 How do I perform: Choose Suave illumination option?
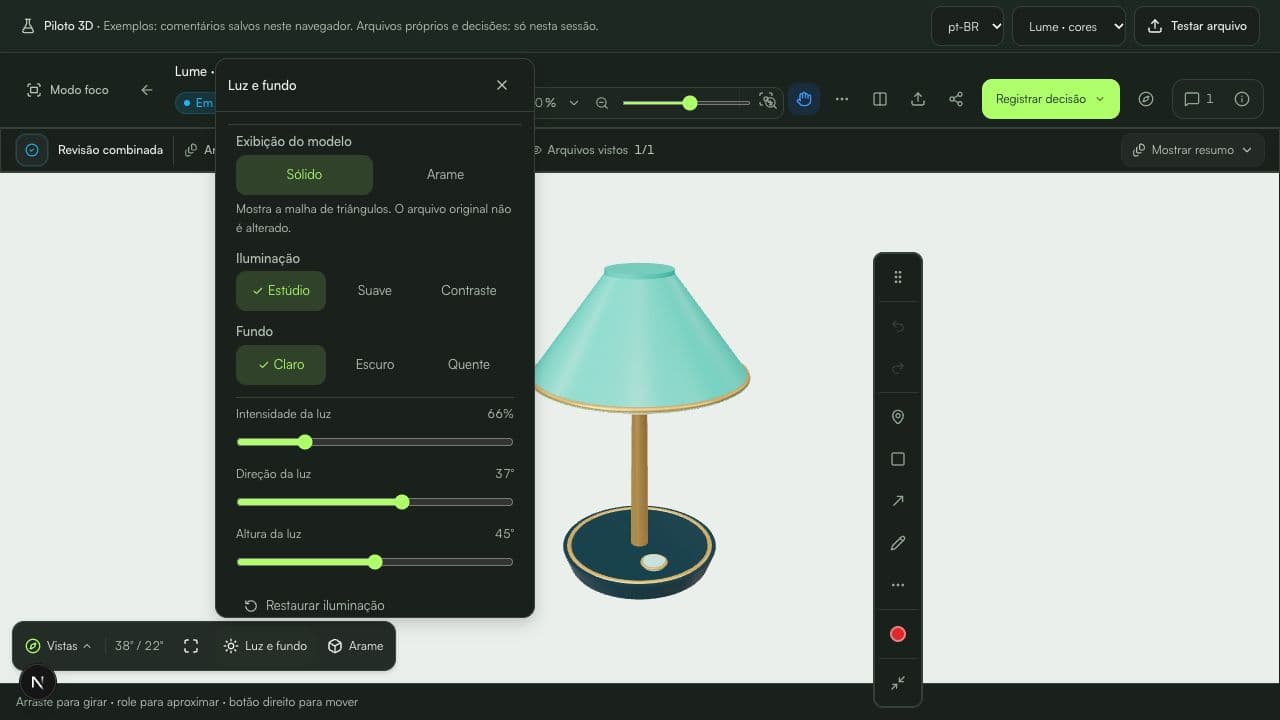(375, 291)
